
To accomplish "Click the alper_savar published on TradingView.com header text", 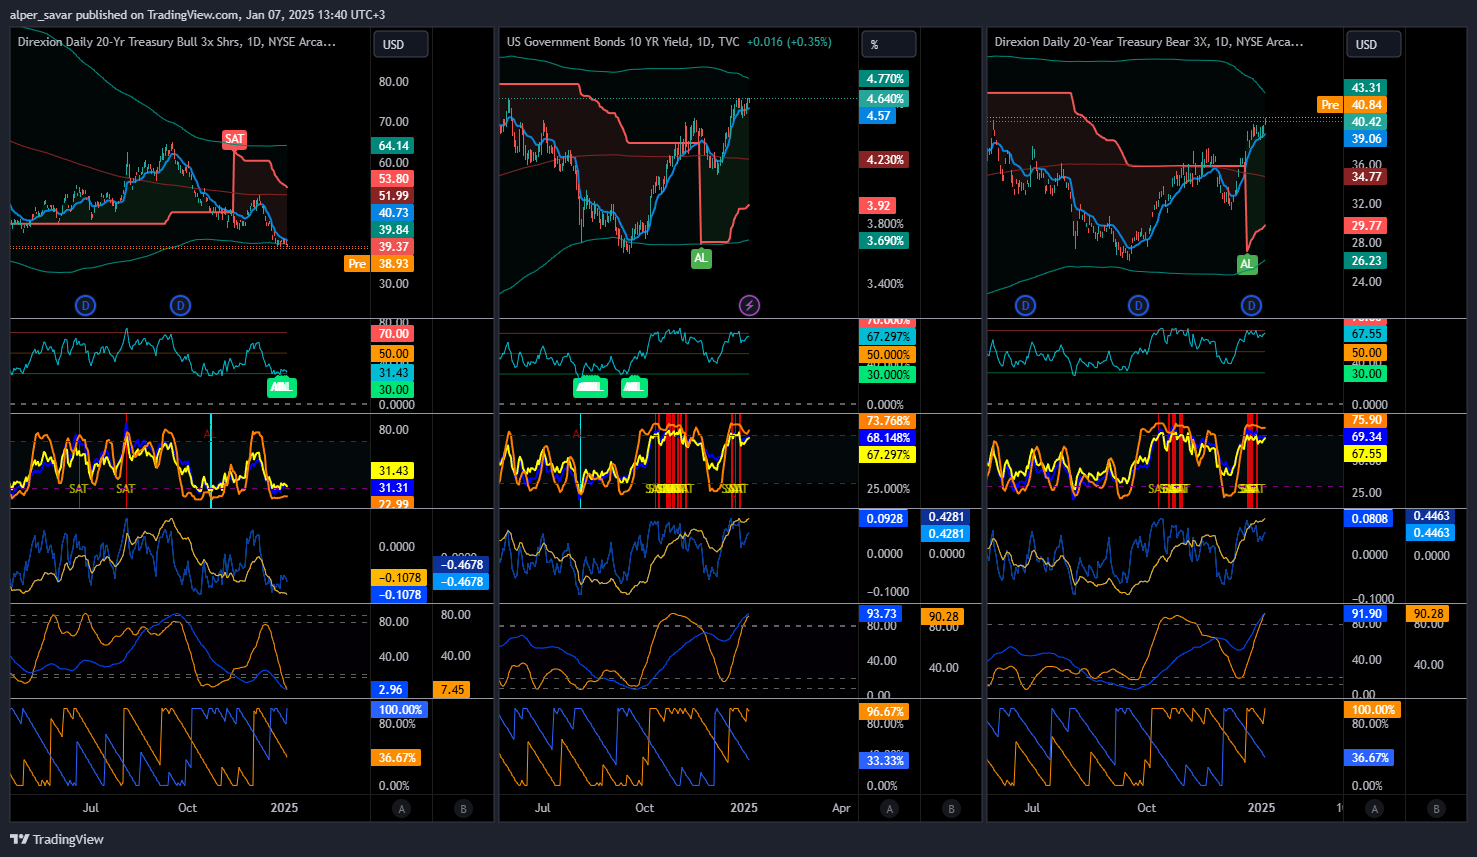I will (x=197, y=15).
